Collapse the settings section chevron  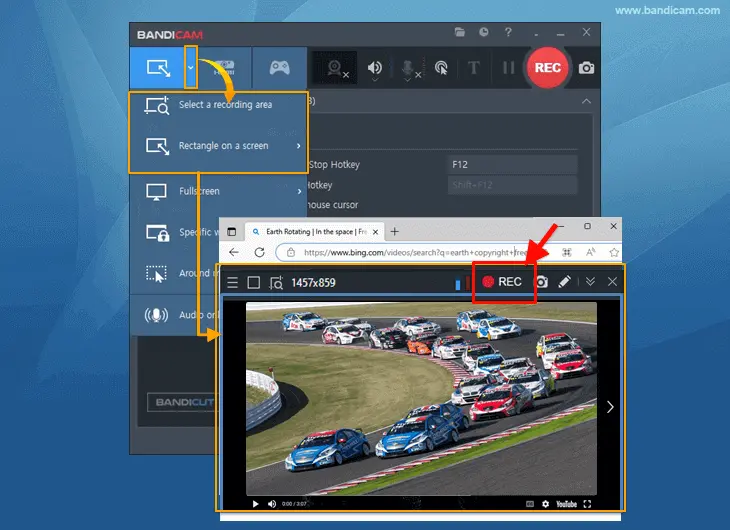point(586,102)
